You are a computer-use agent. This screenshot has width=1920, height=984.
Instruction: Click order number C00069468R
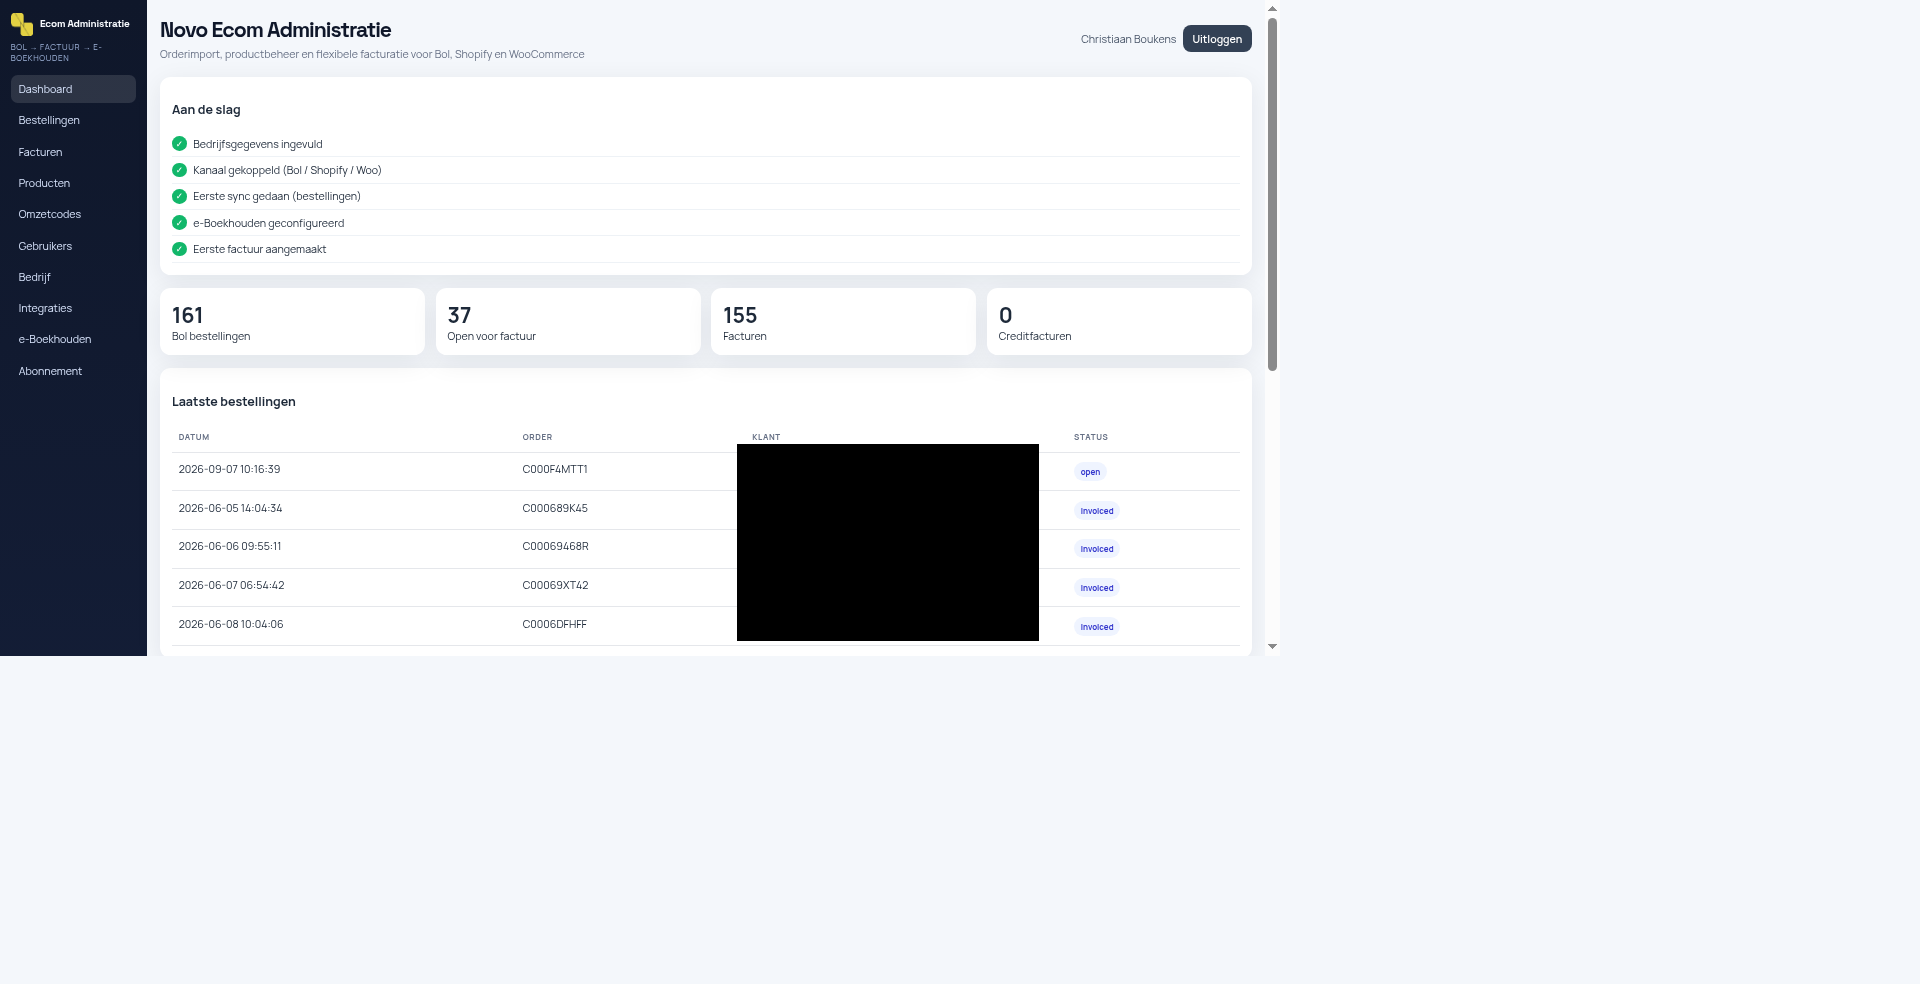coord(555,546)
